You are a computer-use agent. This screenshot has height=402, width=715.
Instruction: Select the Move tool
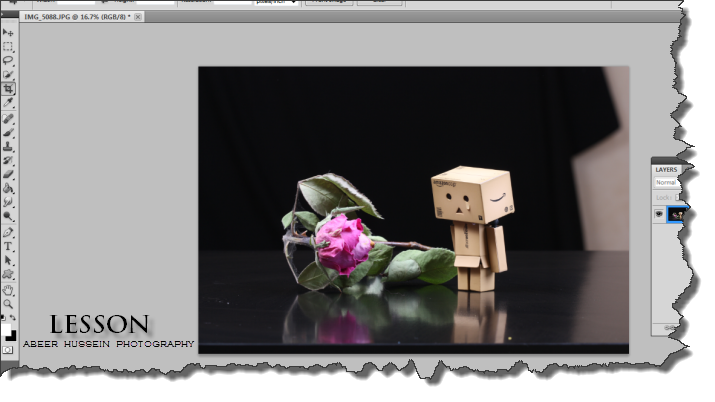8,32
